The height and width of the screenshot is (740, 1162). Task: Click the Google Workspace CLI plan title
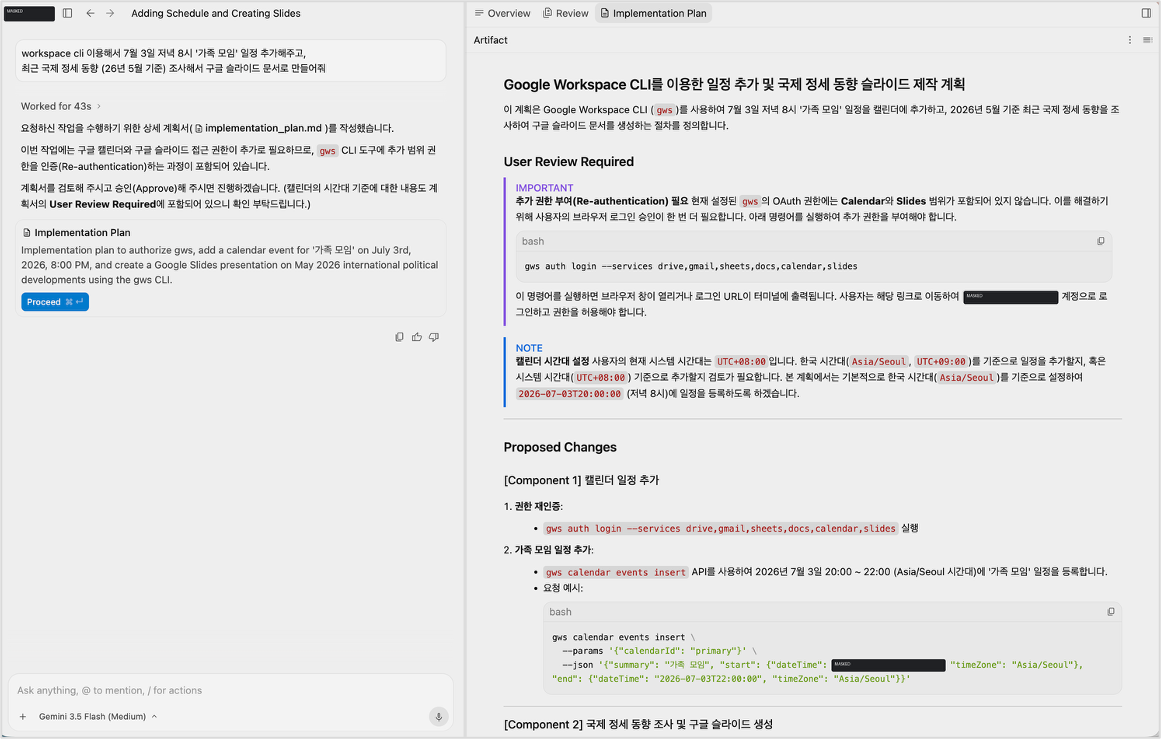click(734, 84)
